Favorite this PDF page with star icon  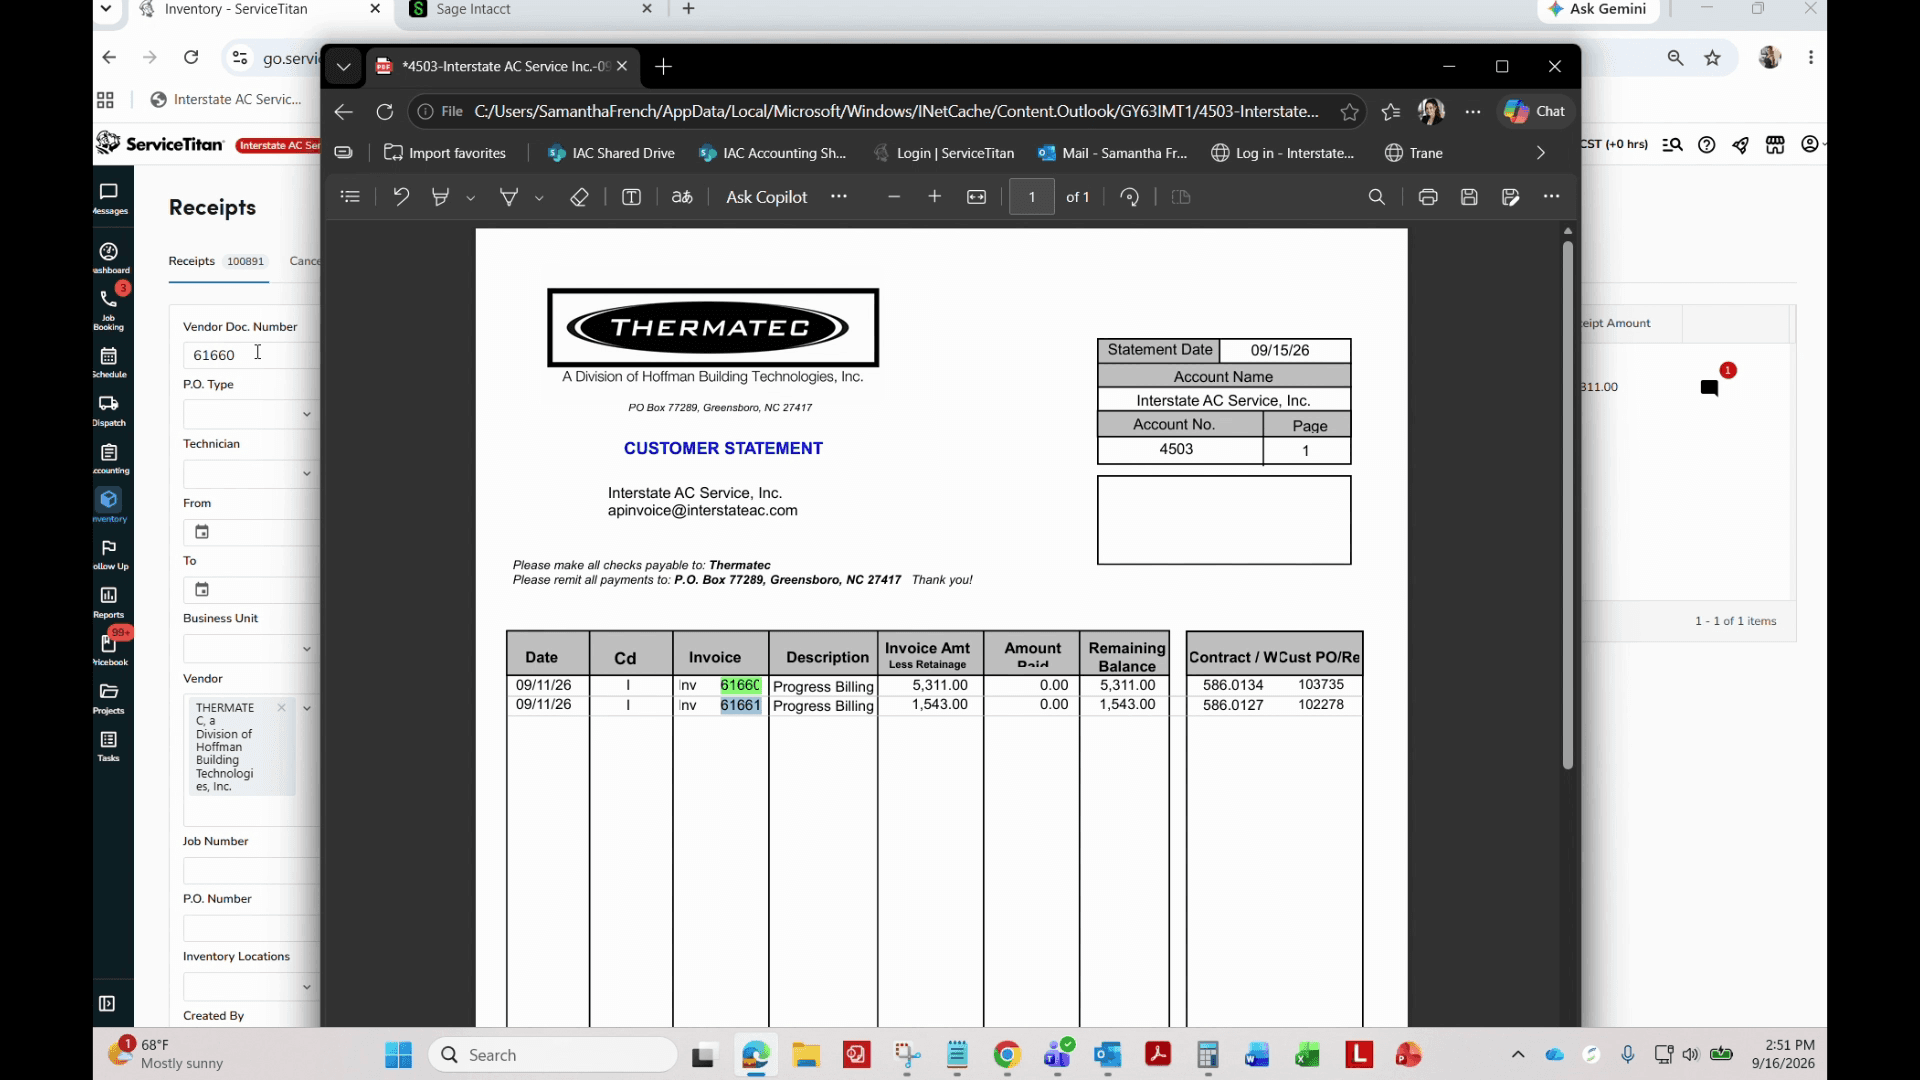(x=1349, y=112)
